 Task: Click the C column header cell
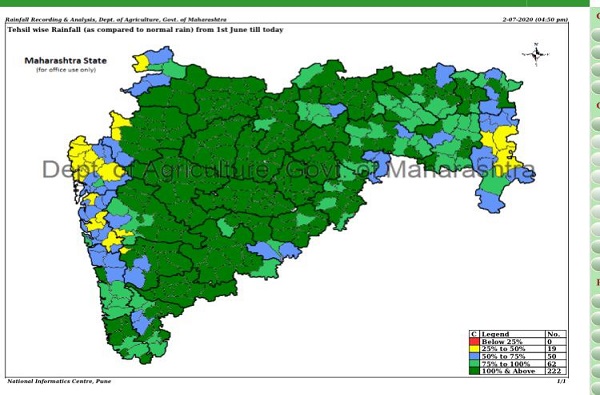coord(474,334)
